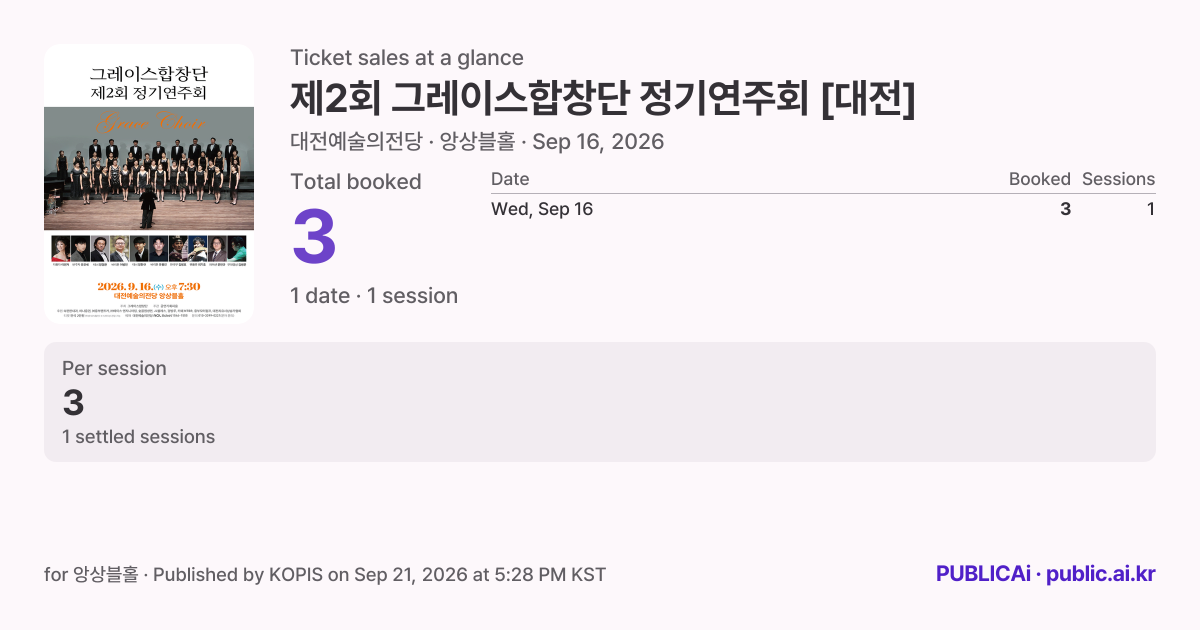Click the booked count in the Sep 16 row
This screenshot has width=1200, height=630.
1065,209
